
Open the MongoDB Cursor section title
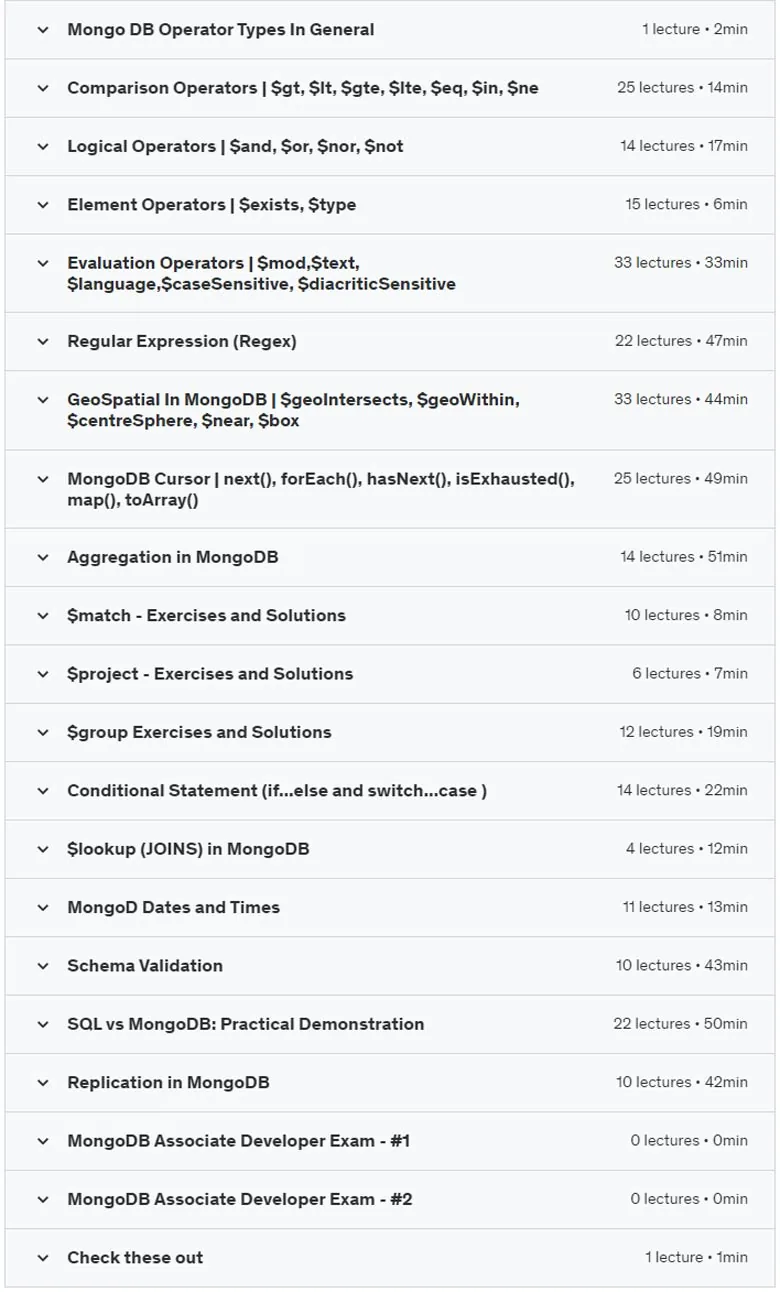click(x=321, y=489)
